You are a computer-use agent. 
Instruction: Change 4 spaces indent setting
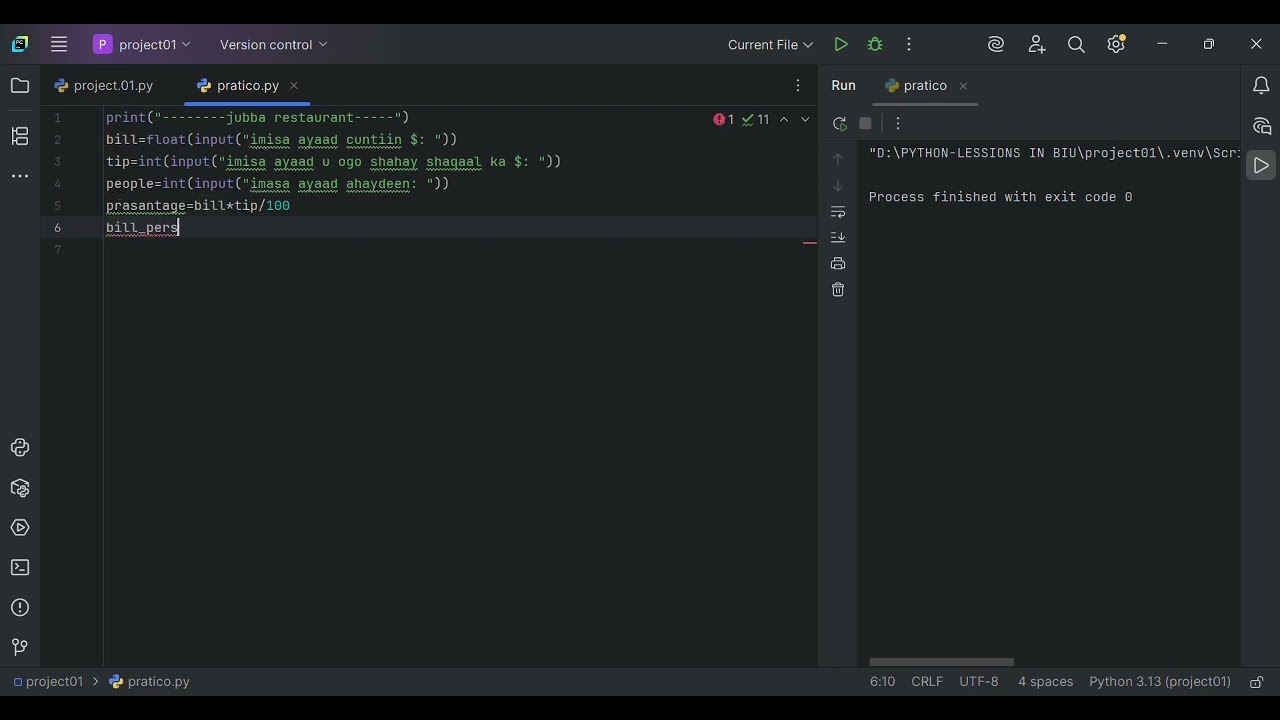click(1045, 682)
